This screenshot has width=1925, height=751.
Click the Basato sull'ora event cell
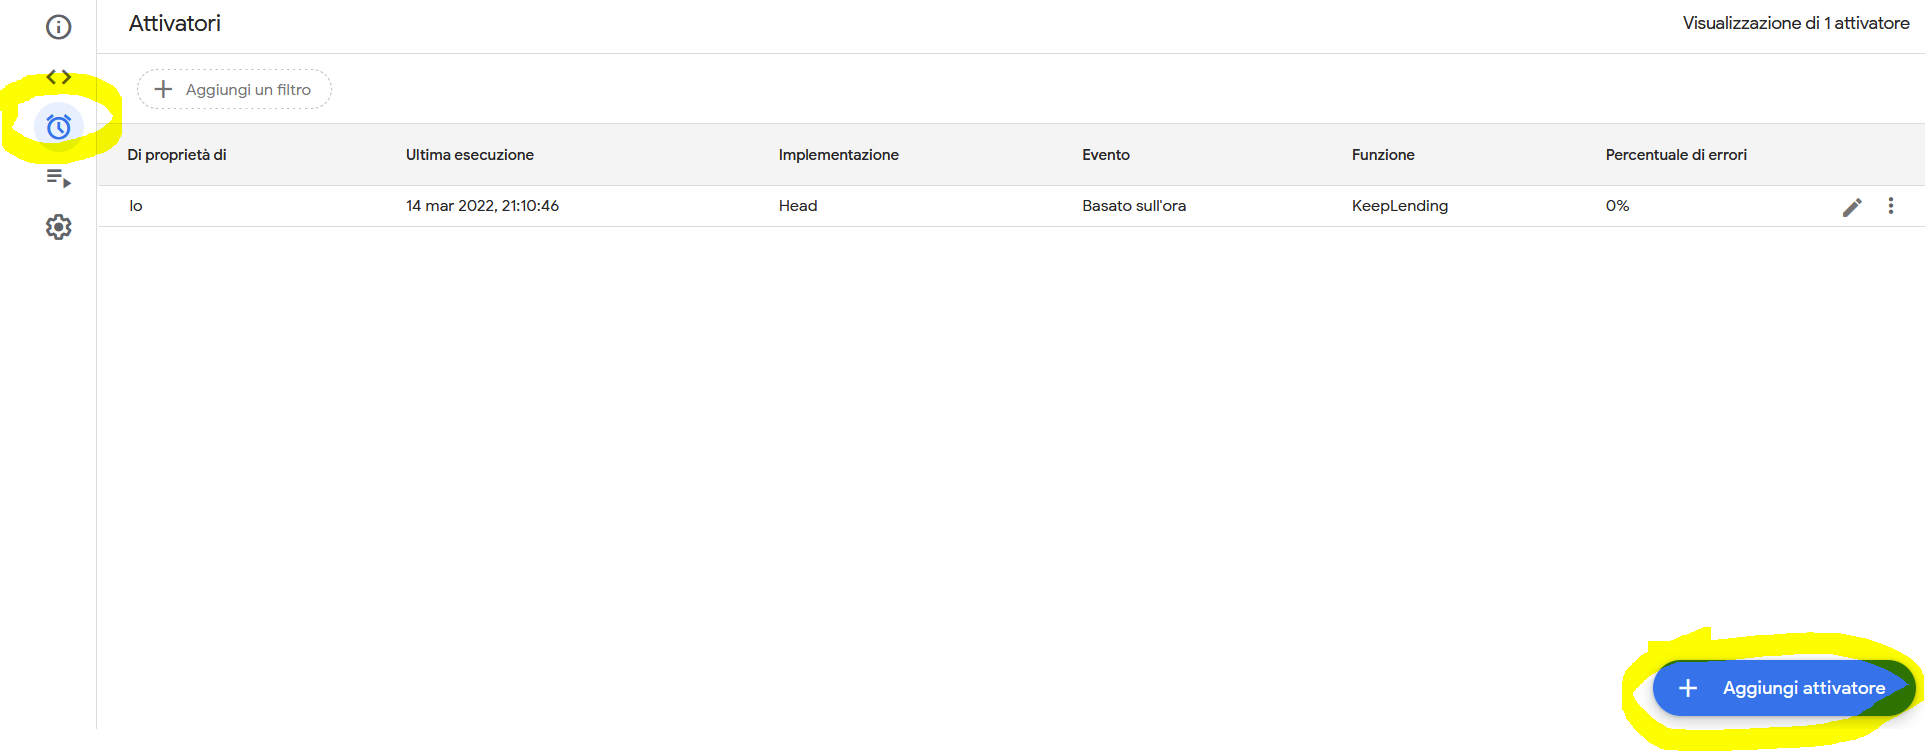coord(1134,206)
